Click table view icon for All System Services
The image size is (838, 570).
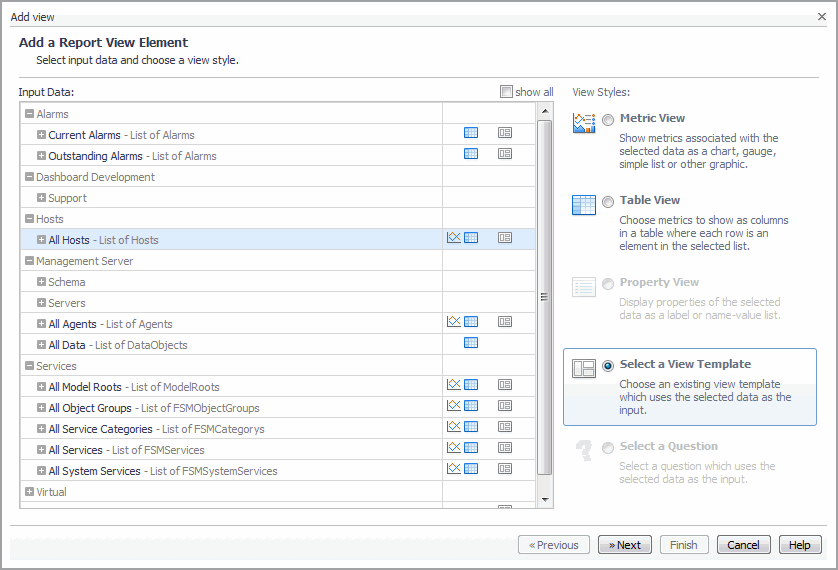471,469
